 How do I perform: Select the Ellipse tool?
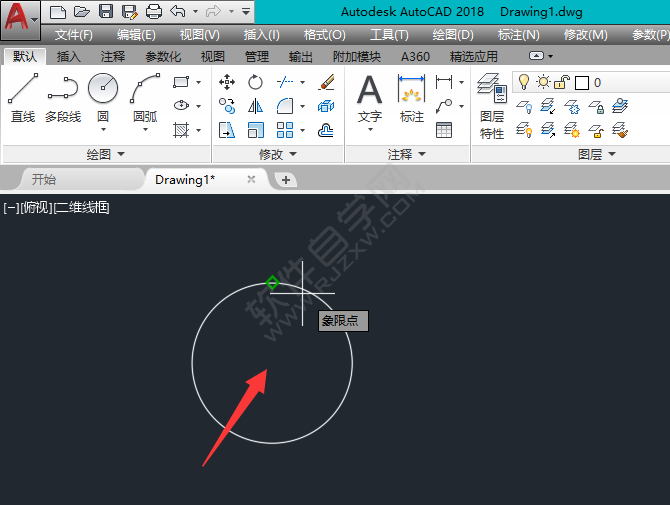pyautogui.click(x=181, y=106)
